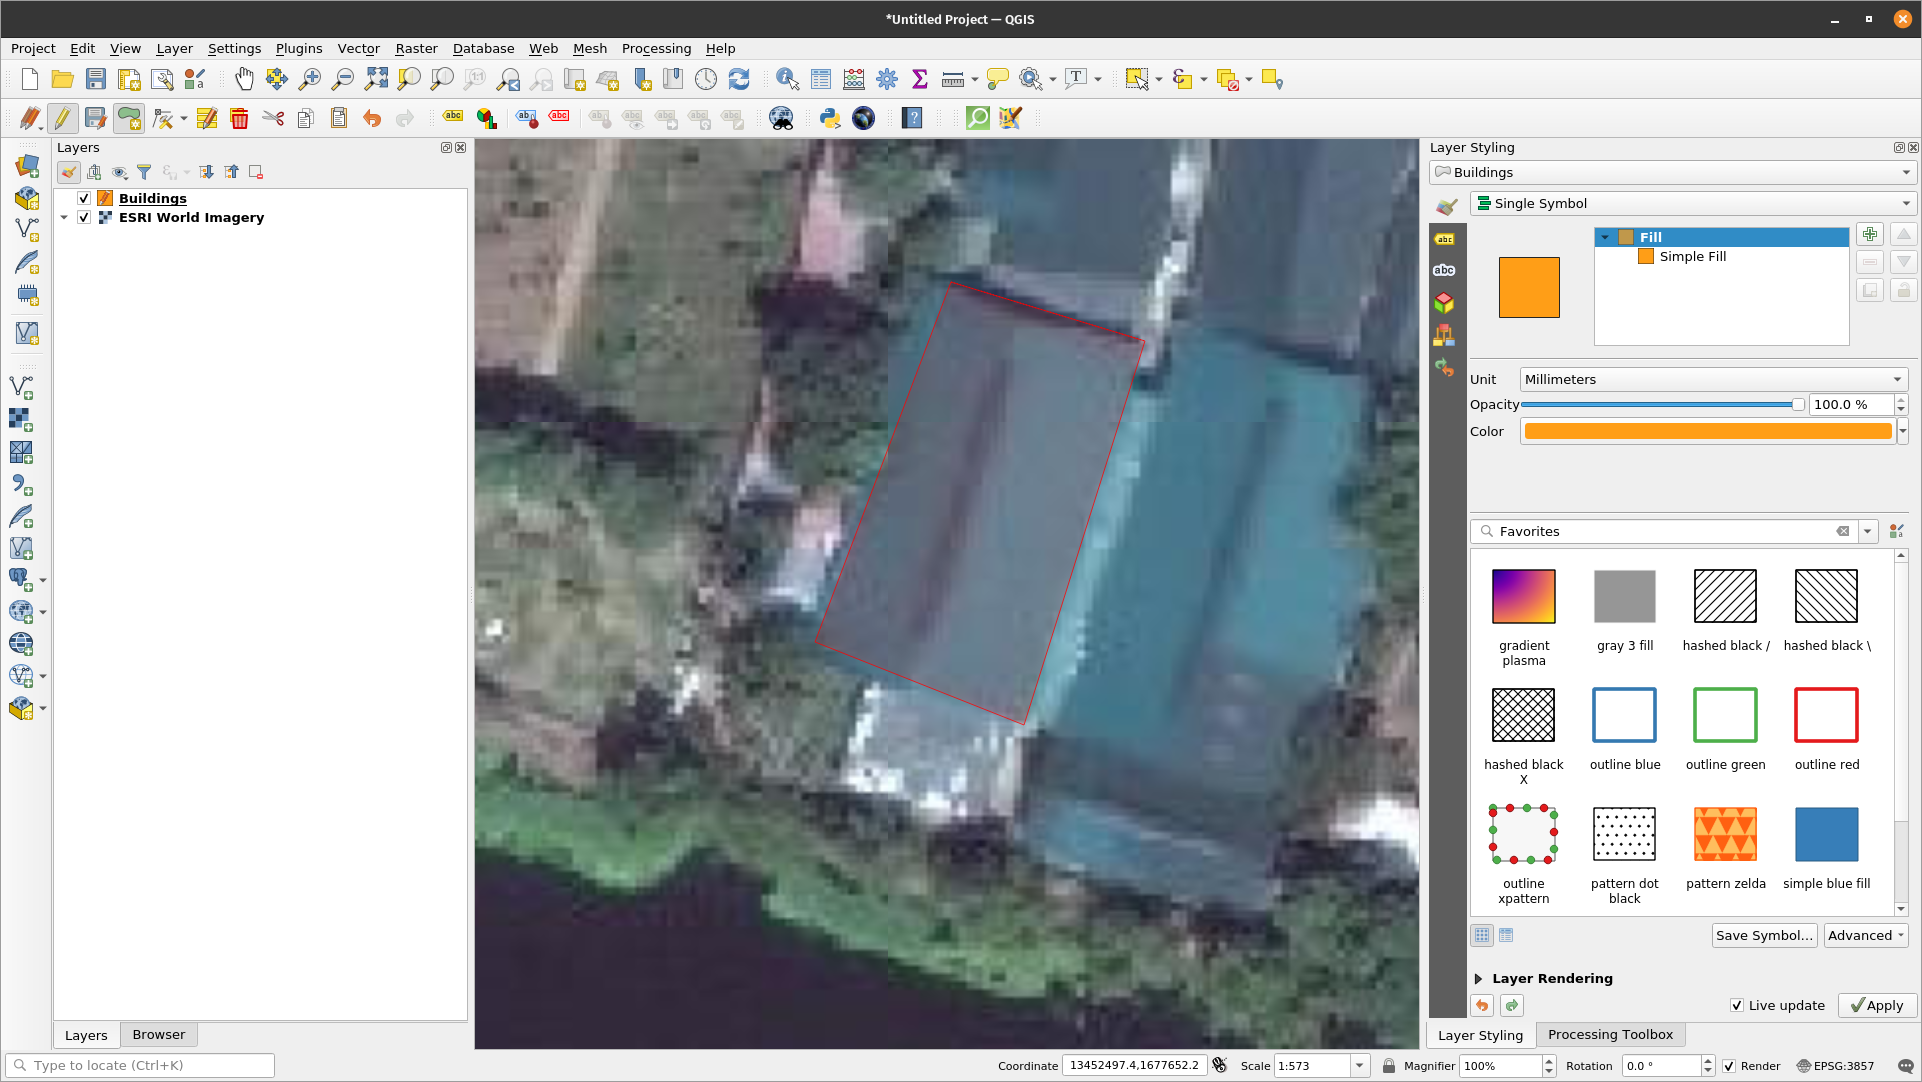Click the Zoom In tool
The height and width of the screenshot is (1082, 1922).
[x=309, y=79]
